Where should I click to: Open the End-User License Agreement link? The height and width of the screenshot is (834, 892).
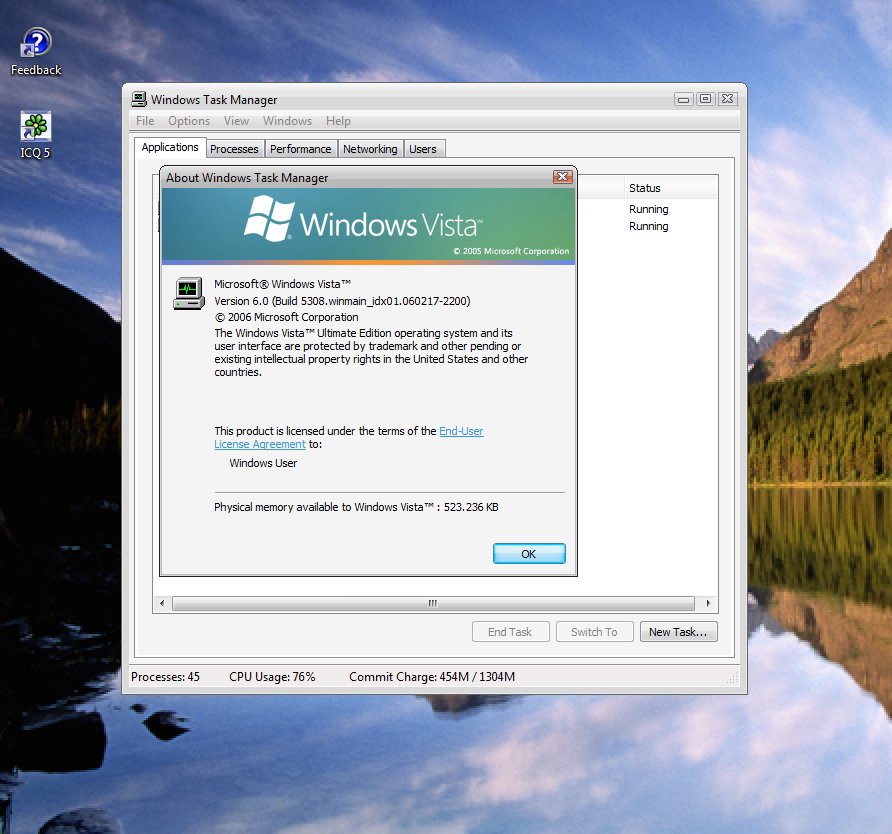461,431
